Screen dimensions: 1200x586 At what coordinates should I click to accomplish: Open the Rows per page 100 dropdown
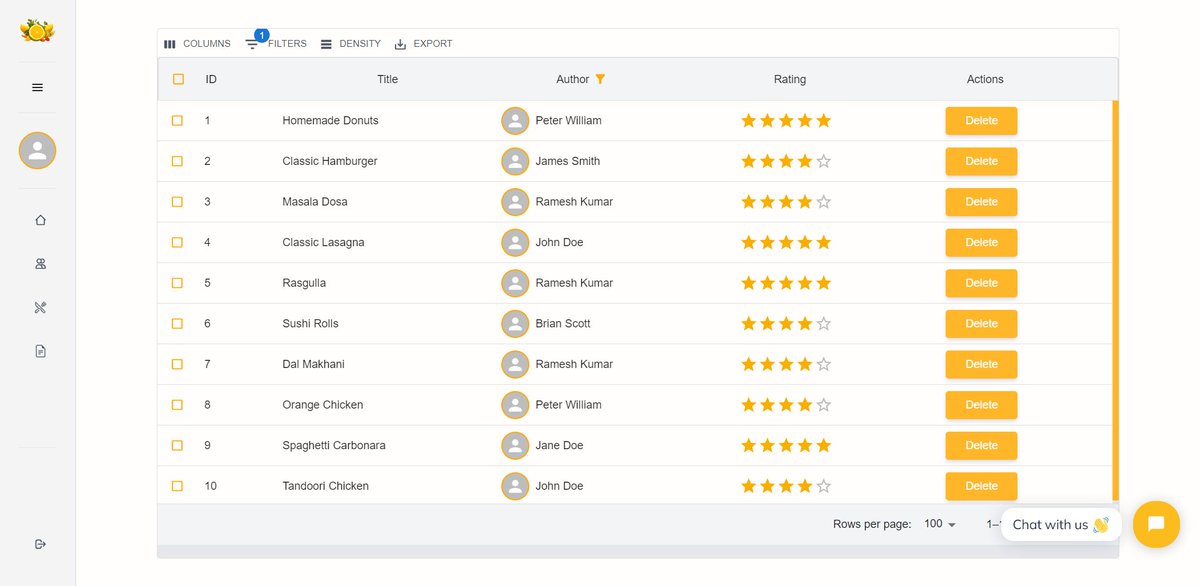pos(940,524)
